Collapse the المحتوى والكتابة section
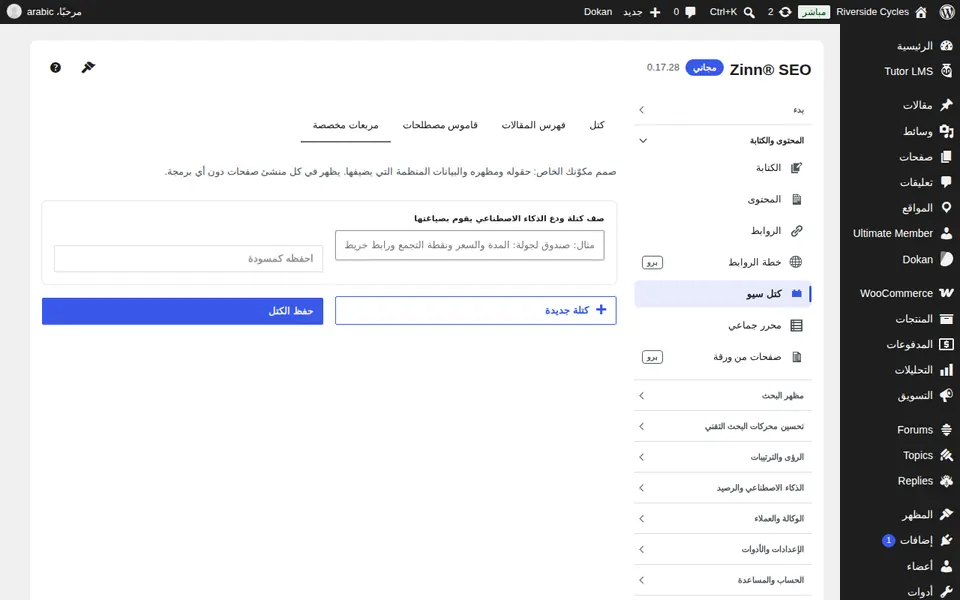The image size is (960, 600). (723, 140)
